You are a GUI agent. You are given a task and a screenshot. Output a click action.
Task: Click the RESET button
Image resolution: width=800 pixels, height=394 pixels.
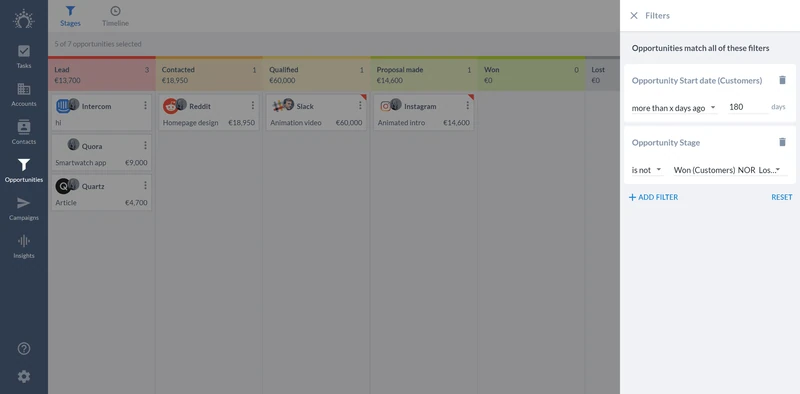click(782, 197)
